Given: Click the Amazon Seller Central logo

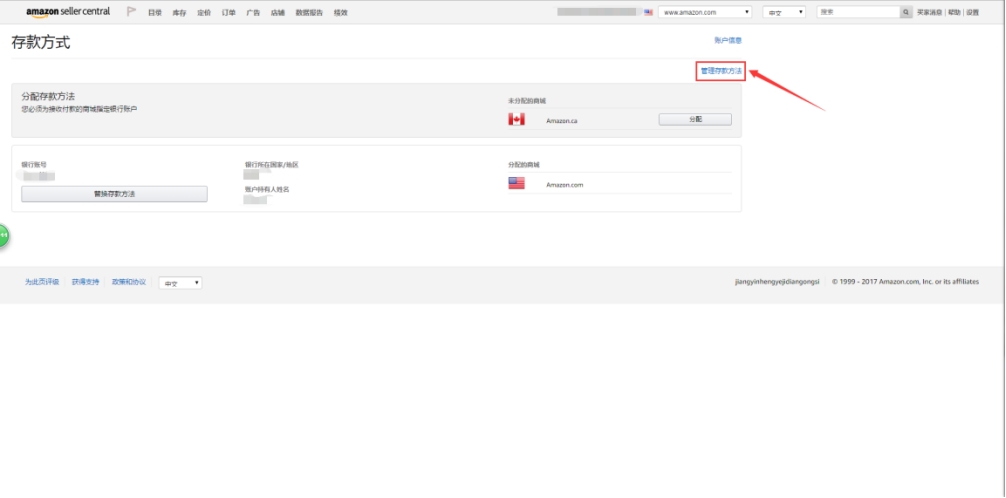Looking at the screenshot, I should click(68, 12).
